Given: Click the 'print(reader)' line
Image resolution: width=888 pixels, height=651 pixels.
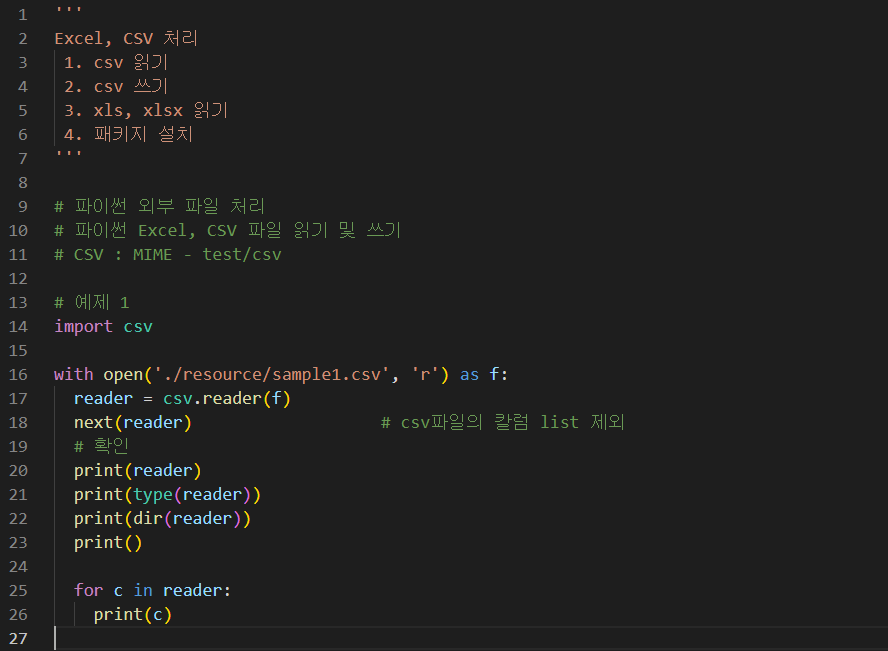Looking at the screenshot, I should pos(138,471).
